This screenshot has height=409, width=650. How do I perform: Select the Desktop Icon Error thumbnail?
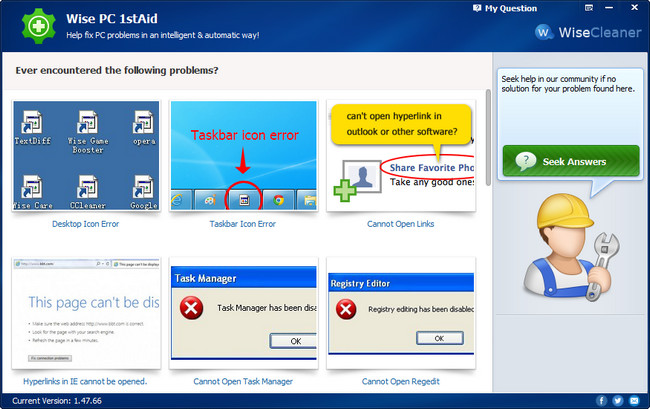(86, 155)
